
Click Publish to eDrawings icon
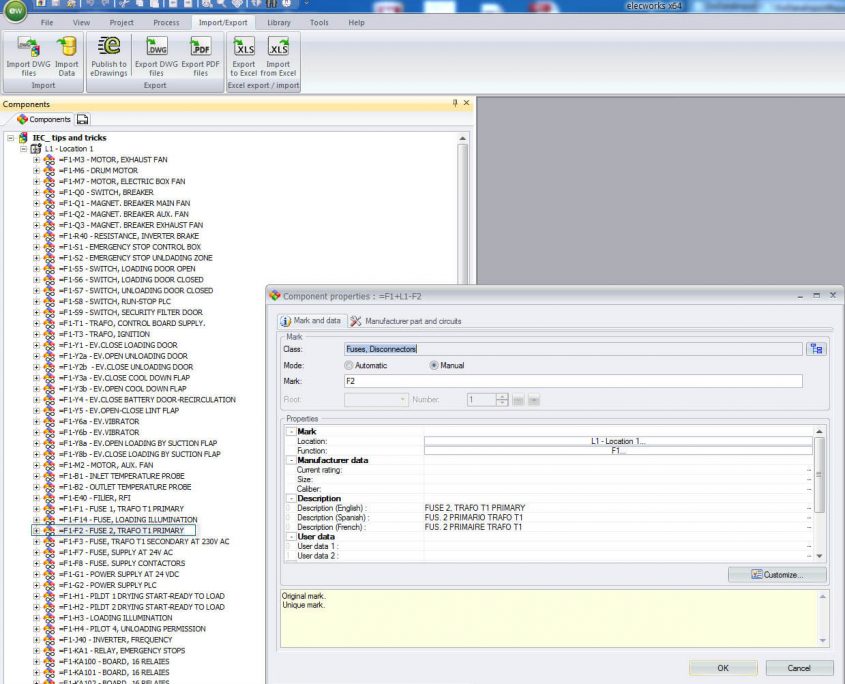(x=109, y=47)
